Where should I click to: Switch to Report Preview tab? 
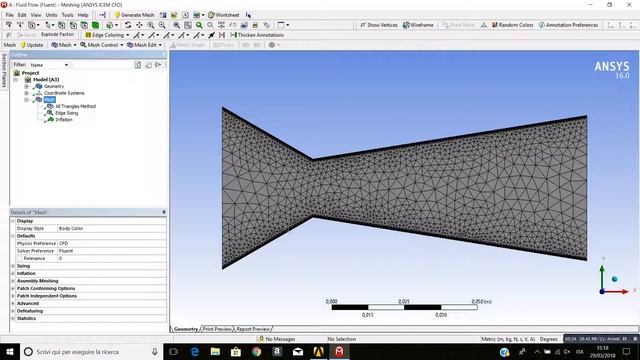253,329
